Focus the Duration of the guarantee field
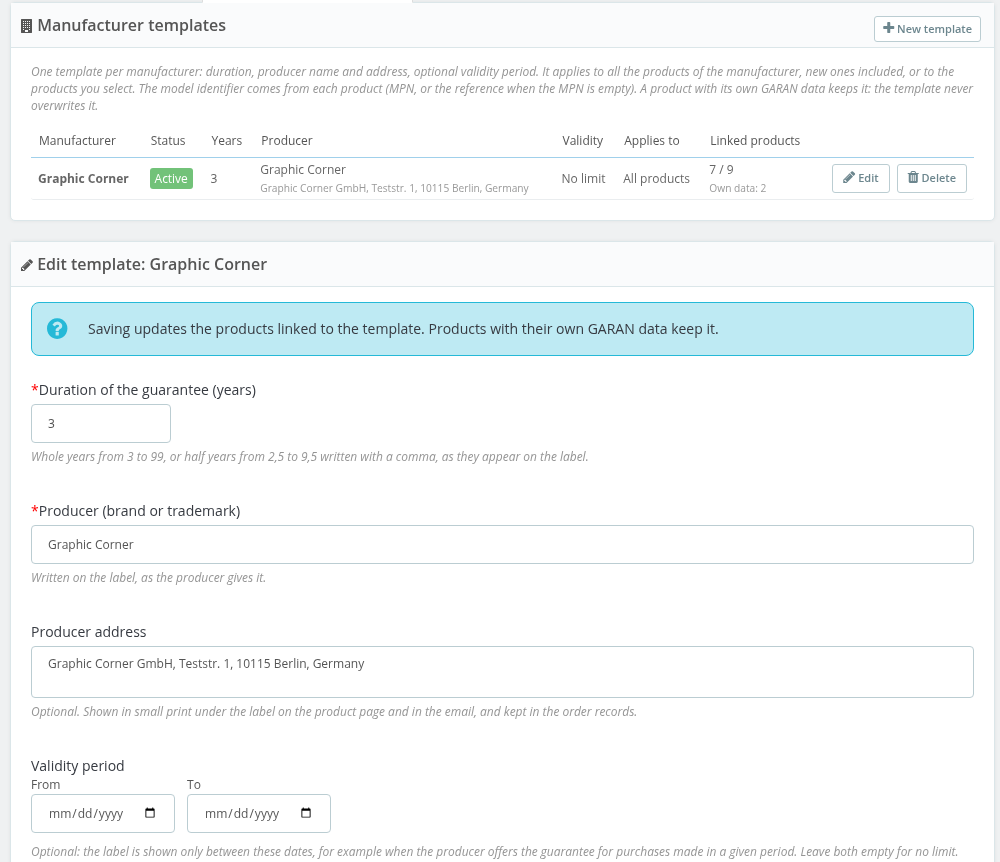This screenshot has height=862, width=1000. click(x=101, y=423)
